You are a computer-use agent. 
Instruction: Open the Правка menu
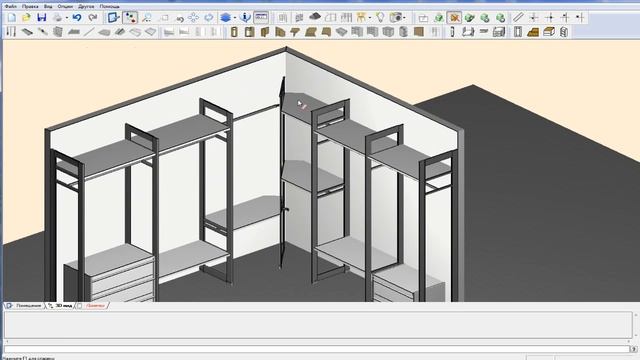[30, 7]
